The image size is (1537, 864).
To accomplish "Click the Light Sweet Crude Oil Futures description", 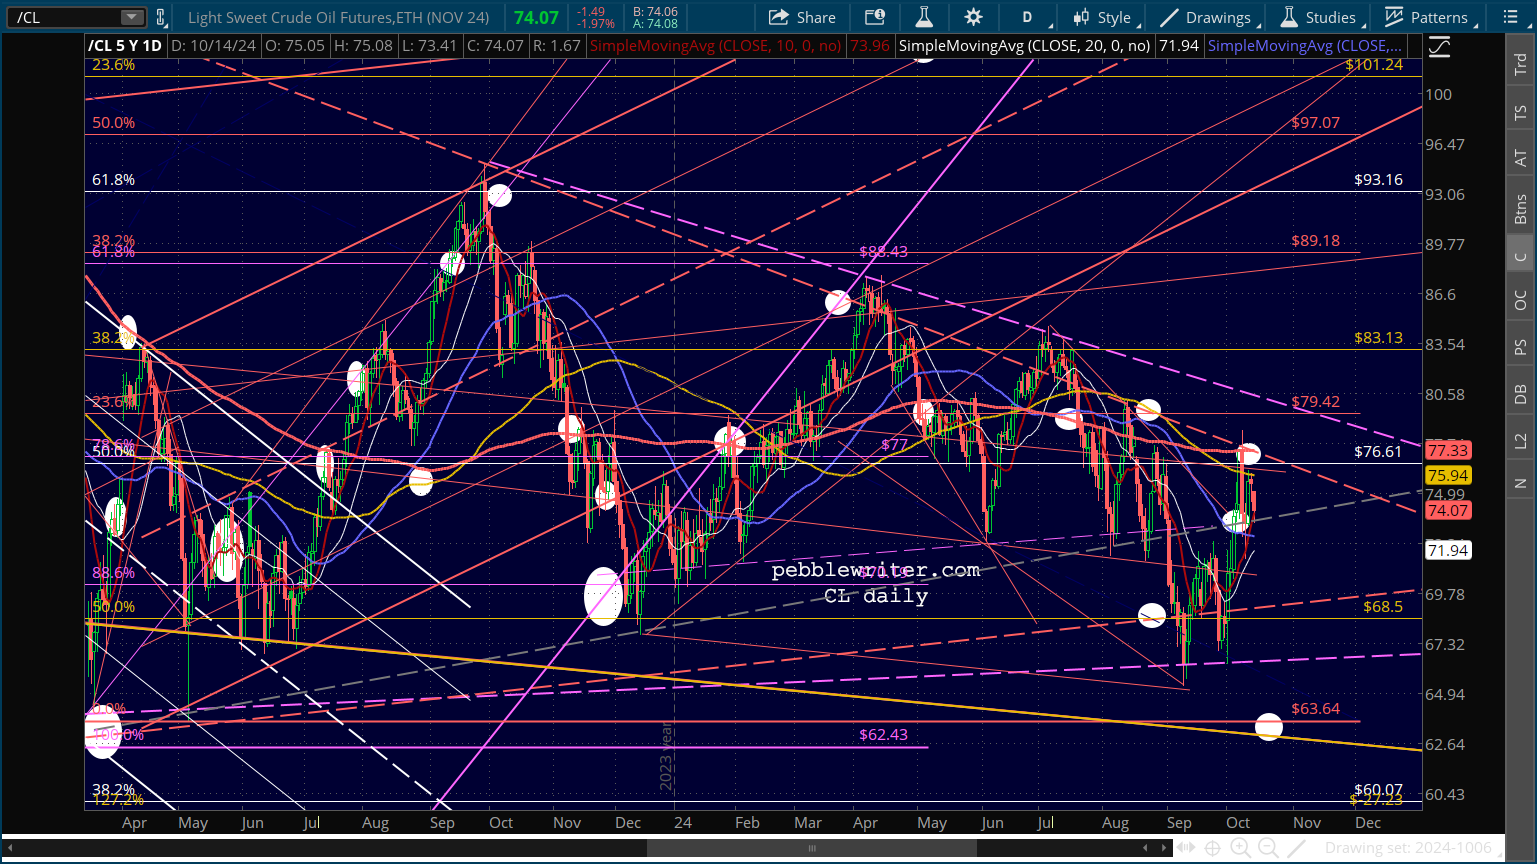I will (x=338, y=17).
